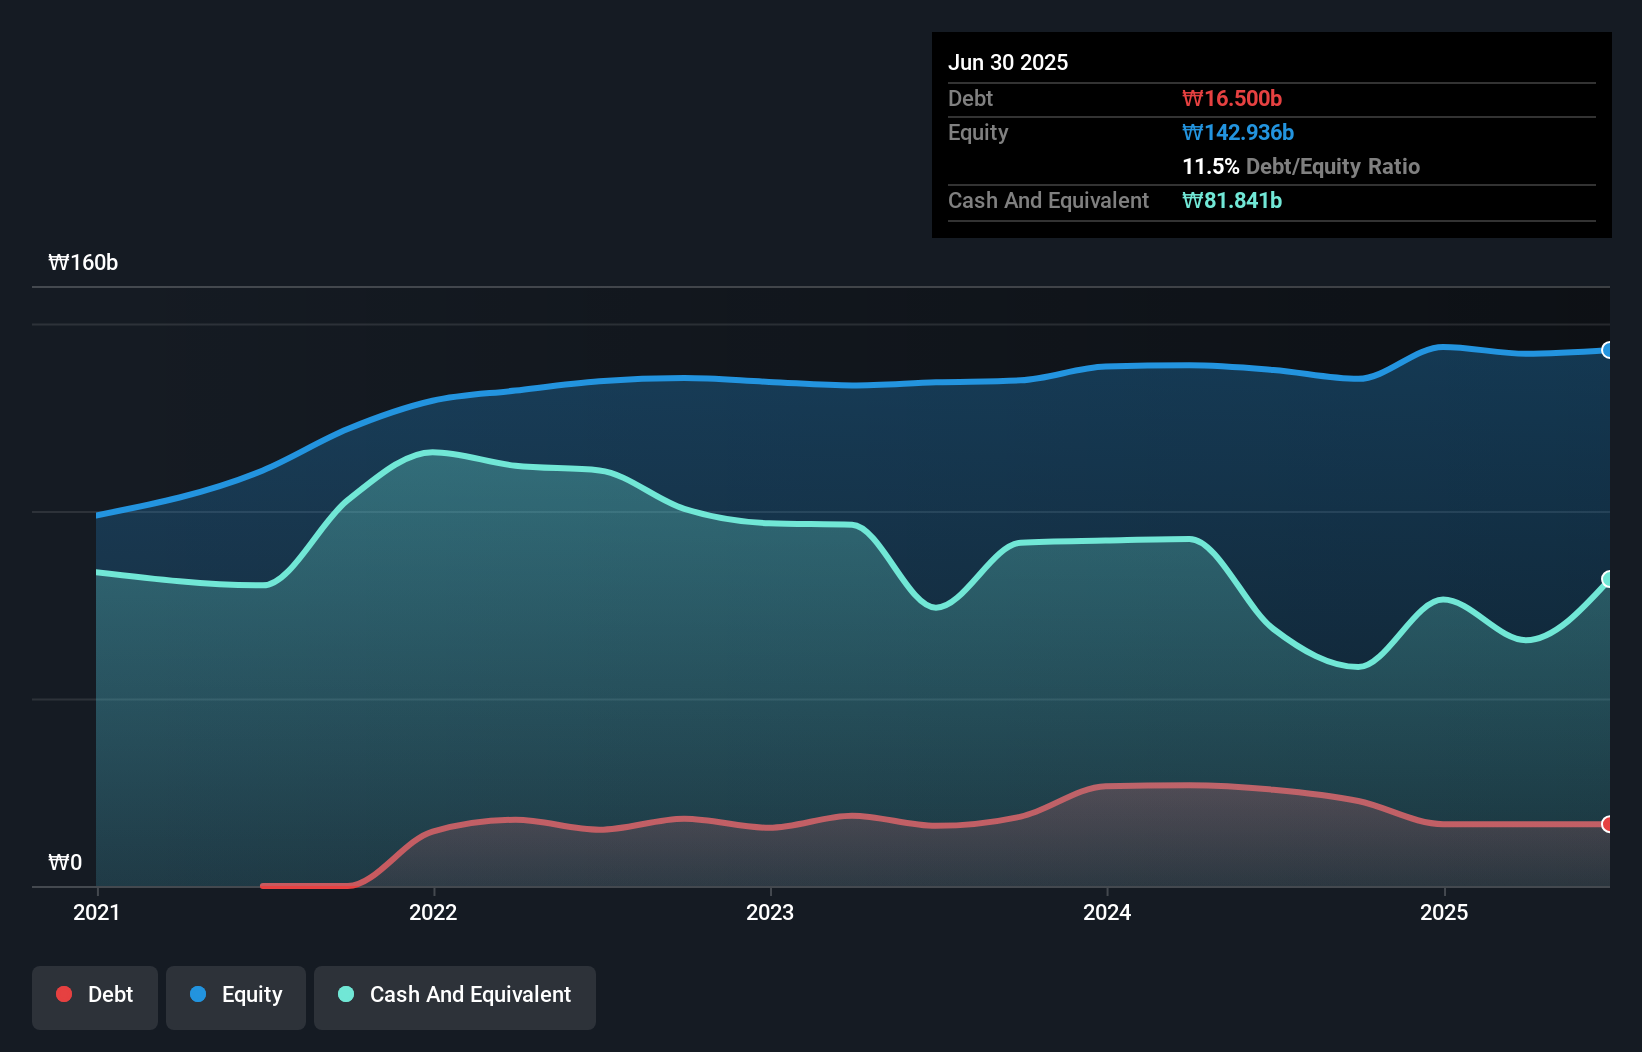1642x1052 pixels.
Task: Toggle the Equity series visibility
Action: pos(235,994)
